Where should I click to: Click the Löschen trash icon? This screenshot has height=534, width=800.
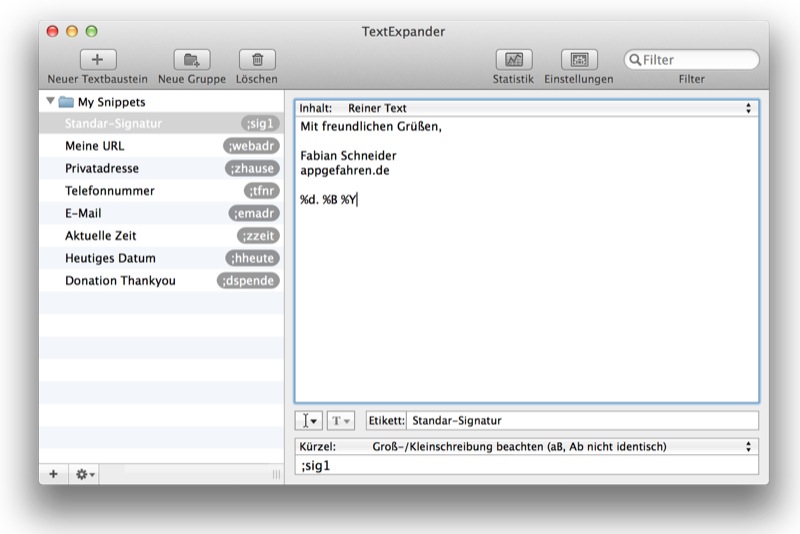[x=257, y=60]
